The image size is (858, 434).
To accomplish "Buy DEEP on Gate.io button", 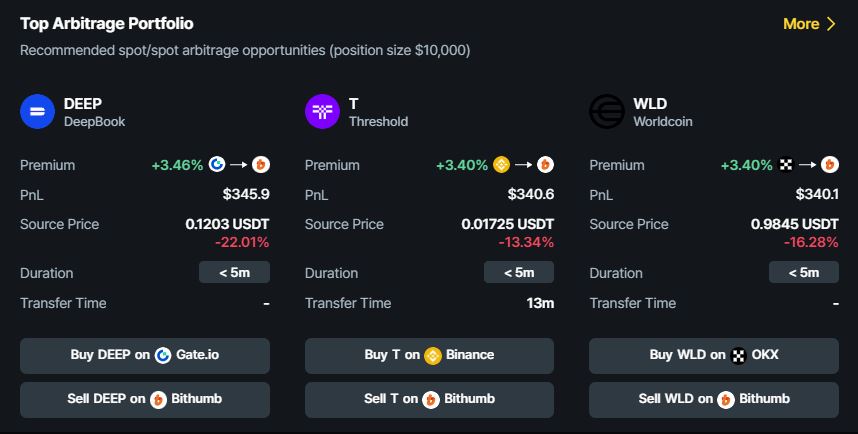I will 145,356.
